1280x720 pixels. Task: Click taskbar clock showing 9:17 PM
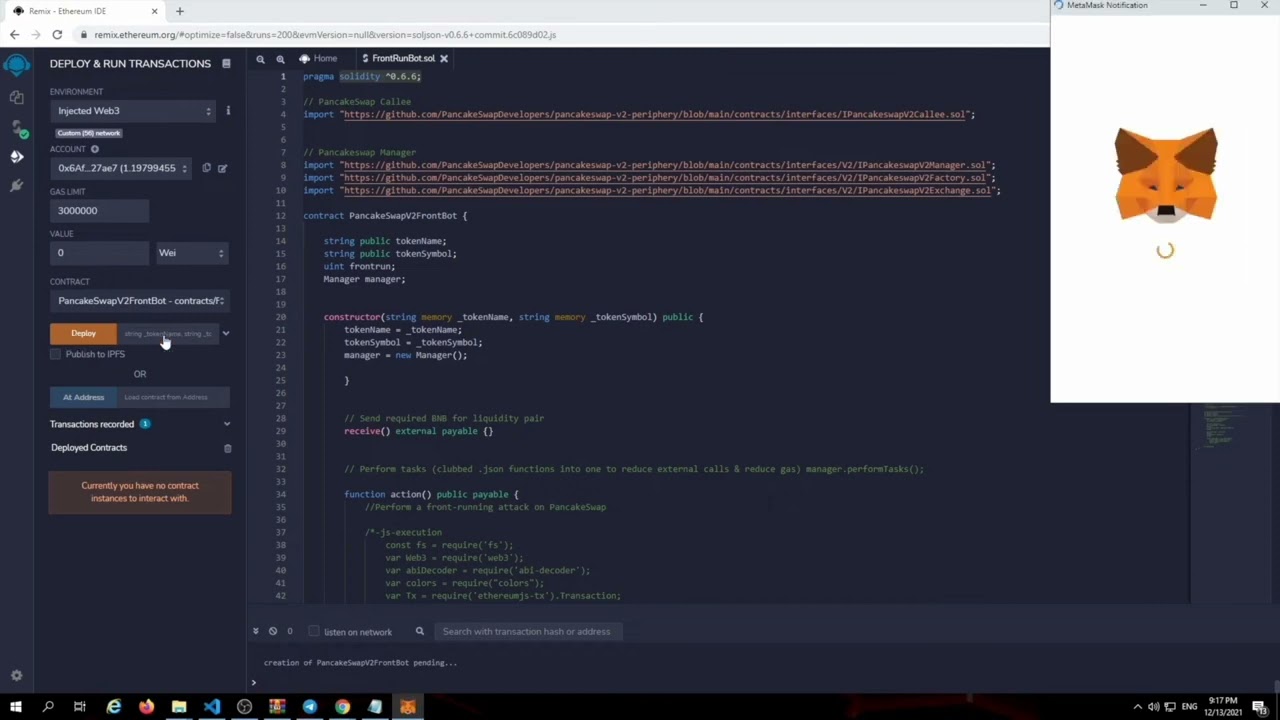pos(1222,707)
